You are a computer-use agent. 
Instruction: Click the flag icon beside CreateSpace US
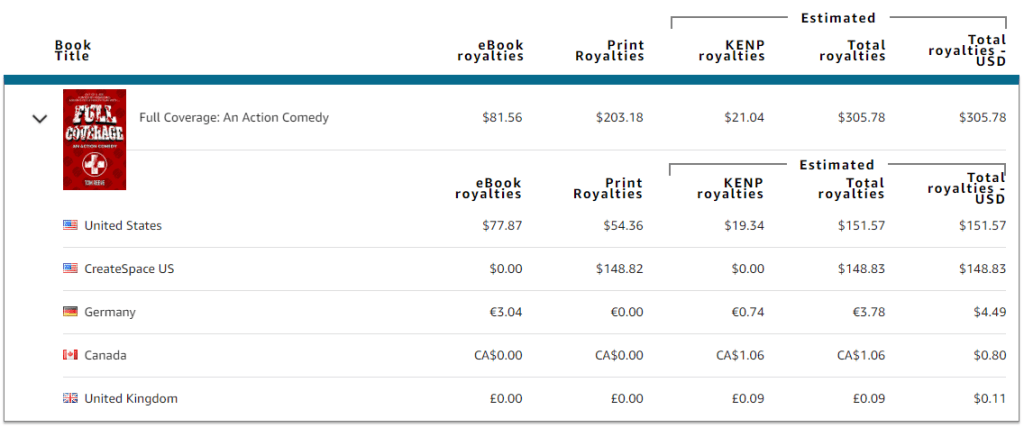pyautogui.click(x=70, y=268)
